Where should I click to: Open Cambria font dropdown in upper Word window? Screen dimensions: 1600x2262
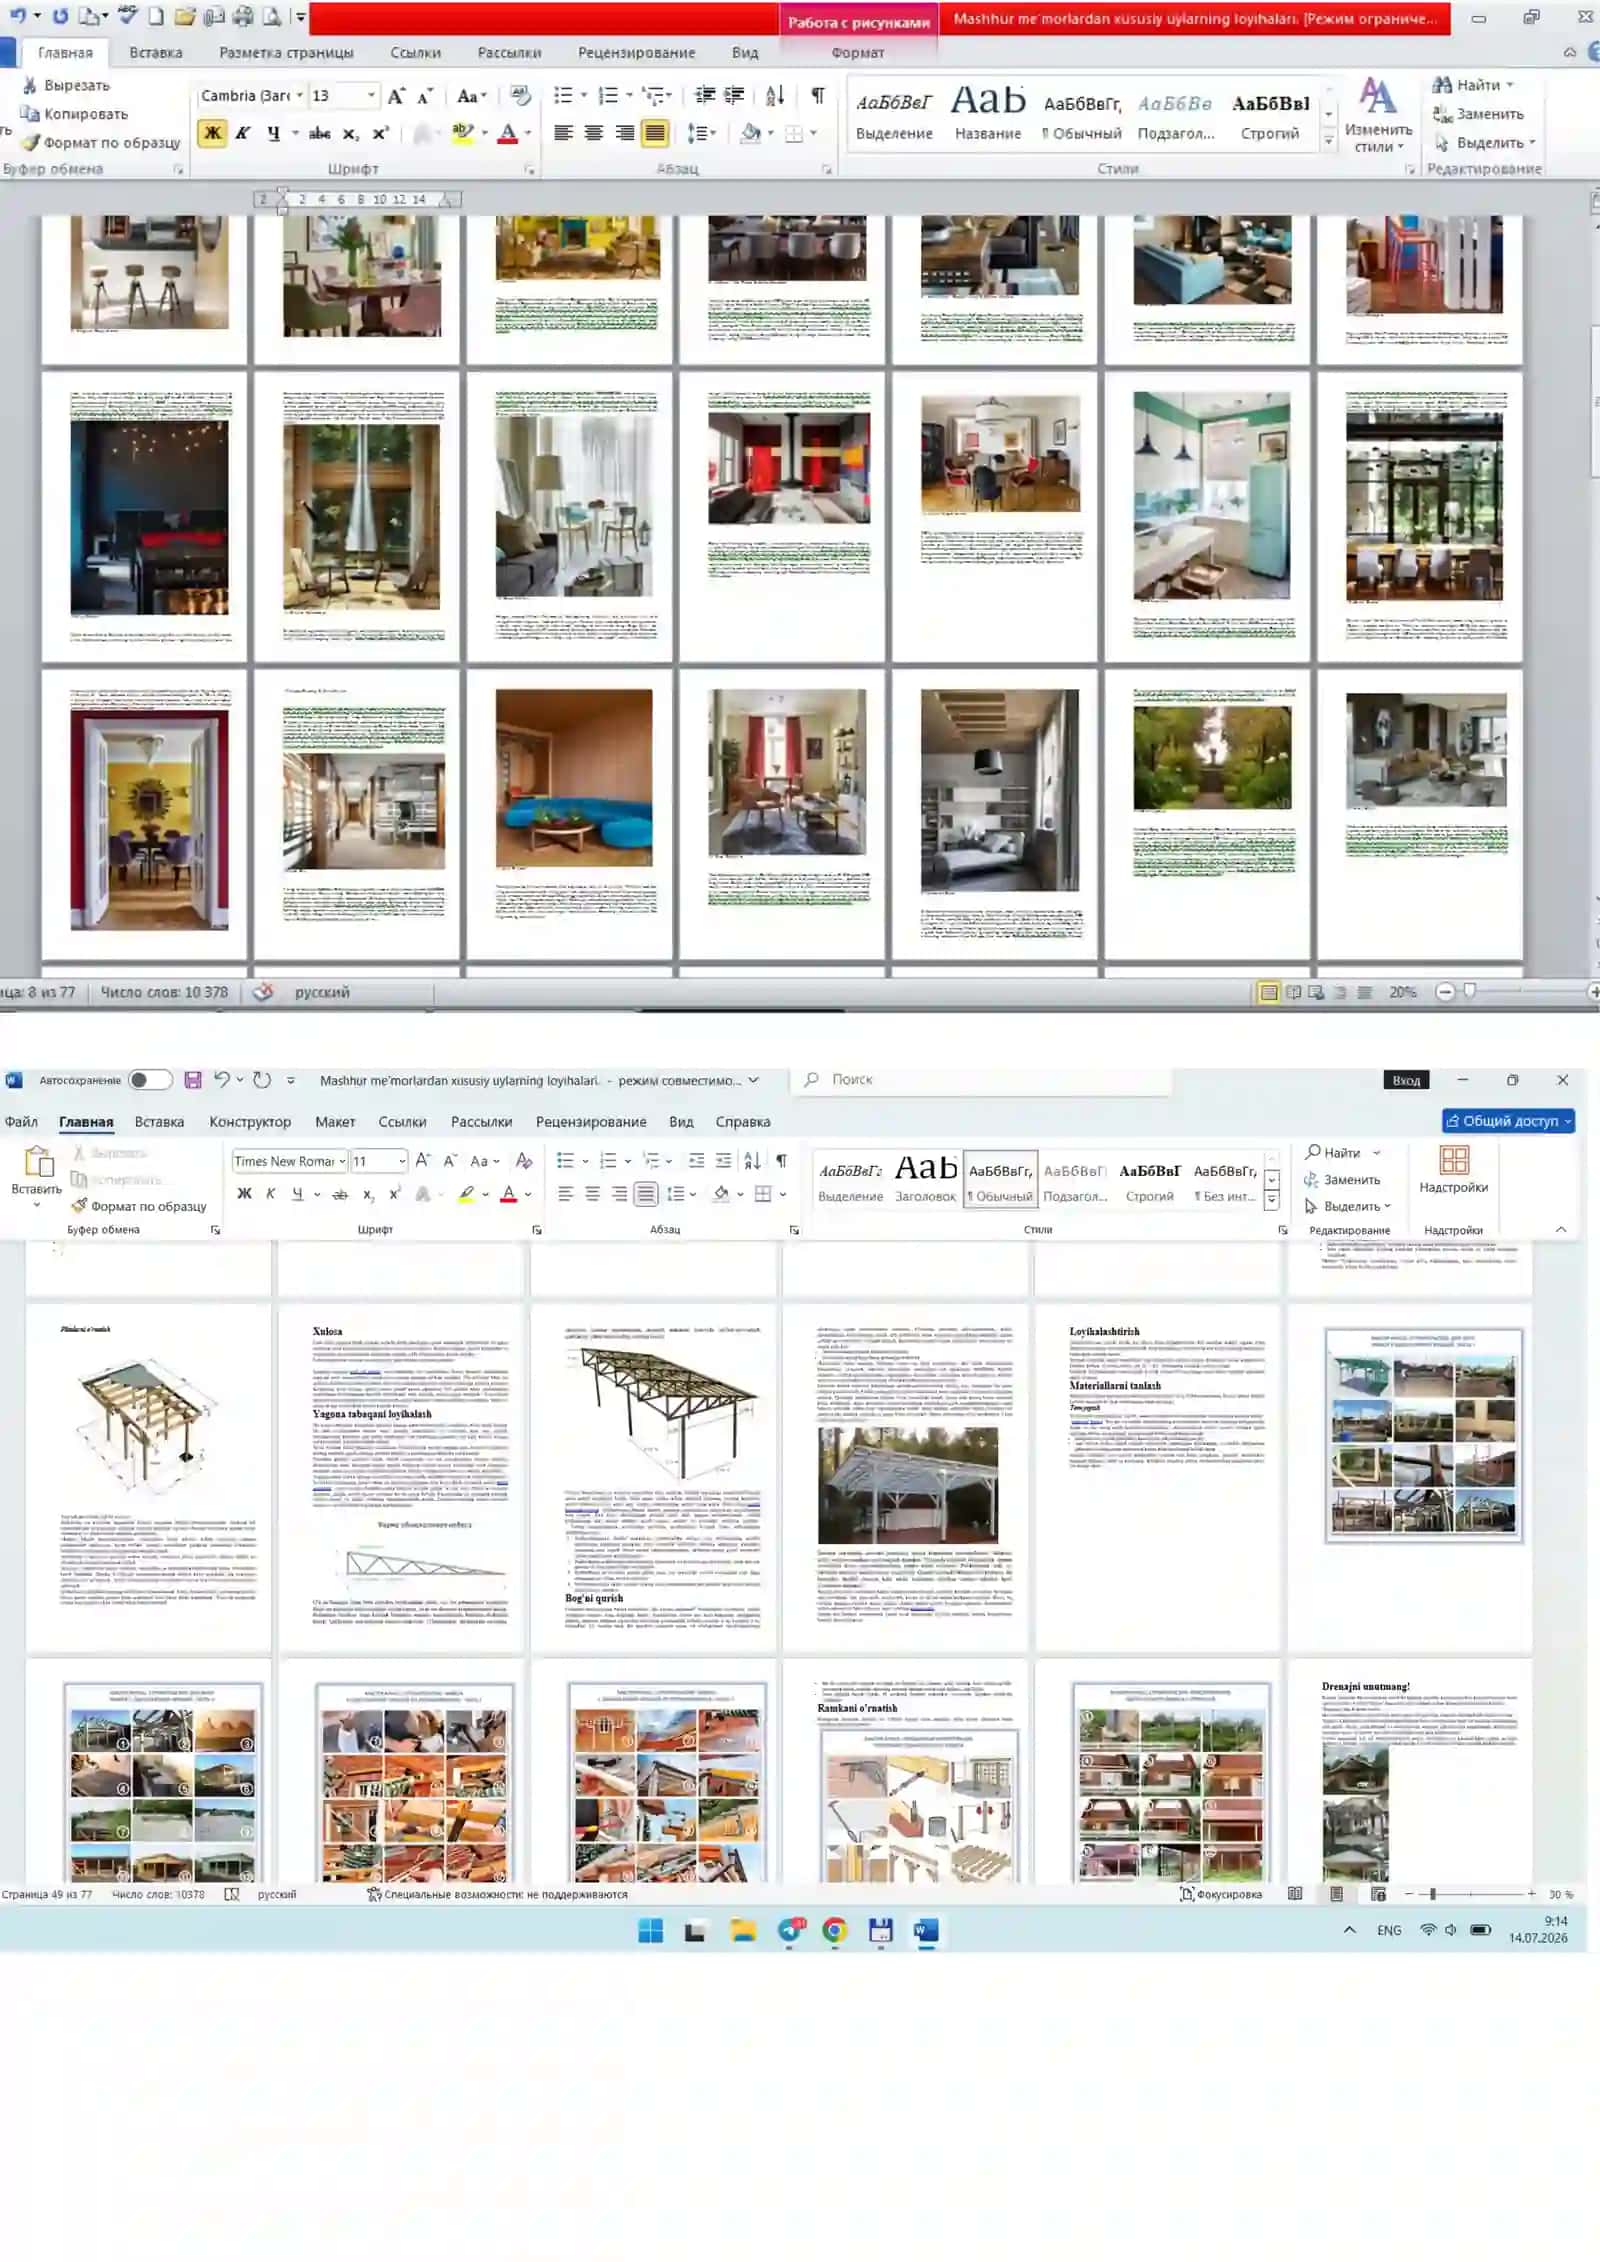pyautogui.click(x=299, y=96)
